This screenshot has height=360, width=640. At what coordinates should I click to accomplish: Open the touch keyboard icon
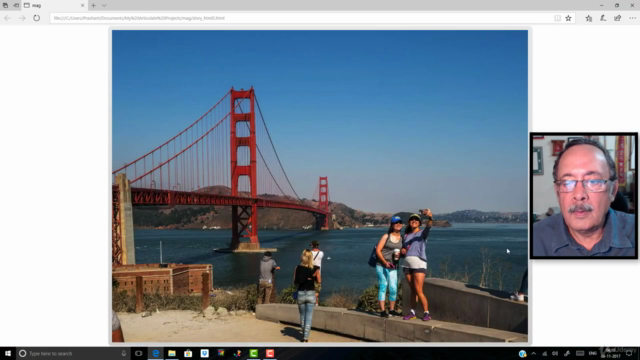pos(580,353)
